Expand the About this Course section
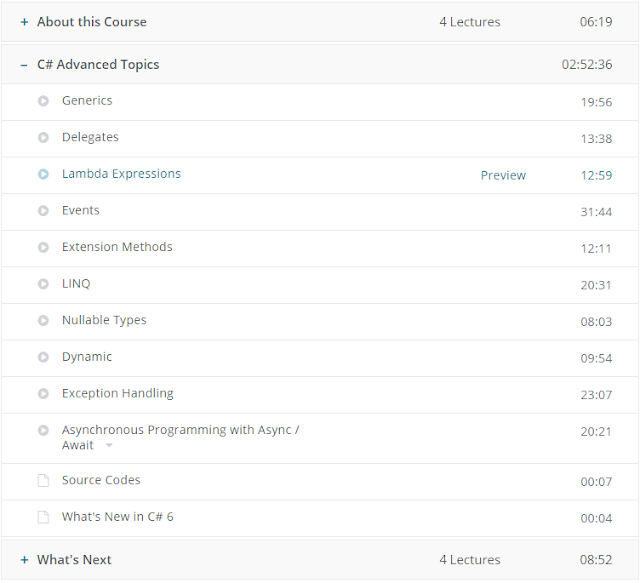640x583 pixels. pos(24,22)
